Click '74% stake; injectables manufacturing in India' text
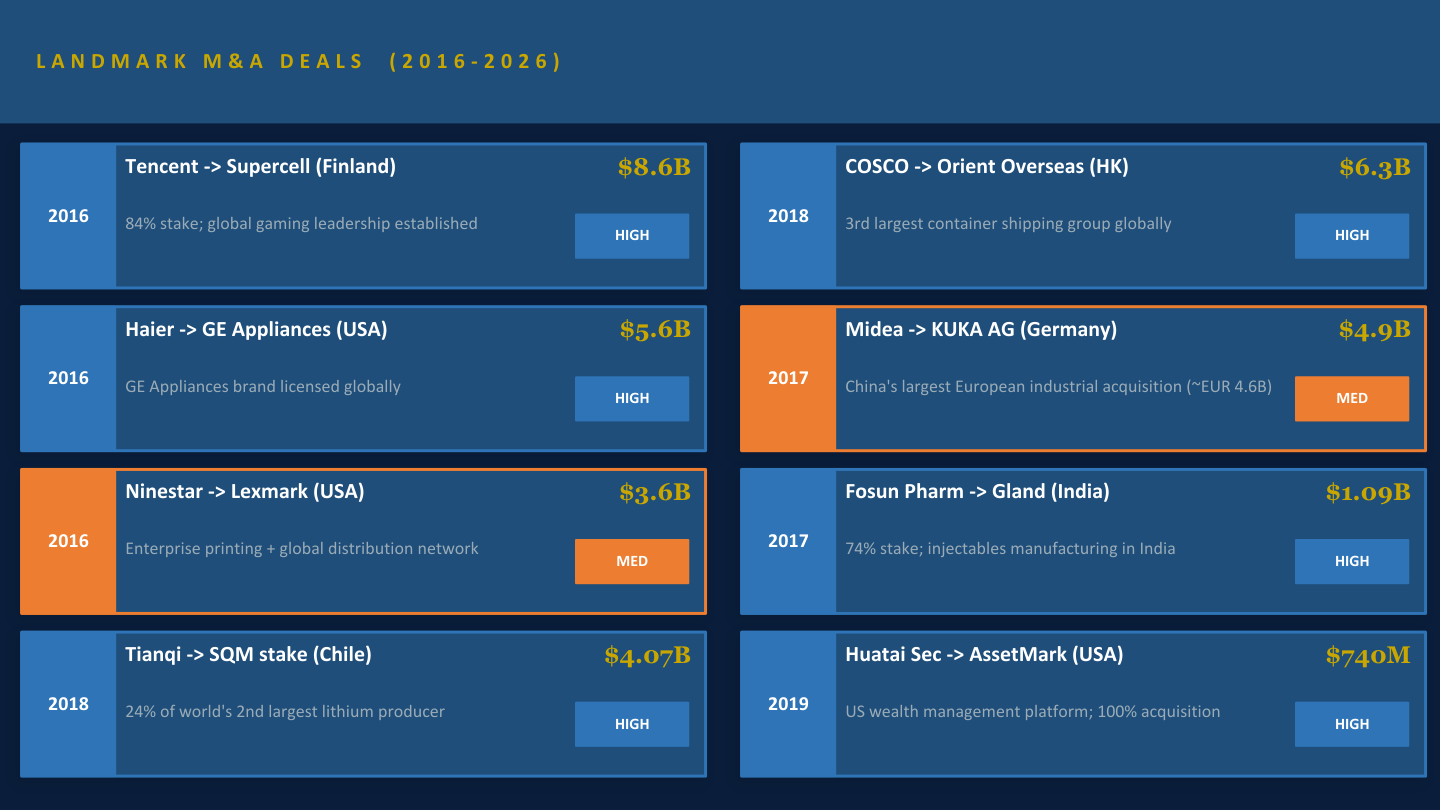 point(1010,549)
